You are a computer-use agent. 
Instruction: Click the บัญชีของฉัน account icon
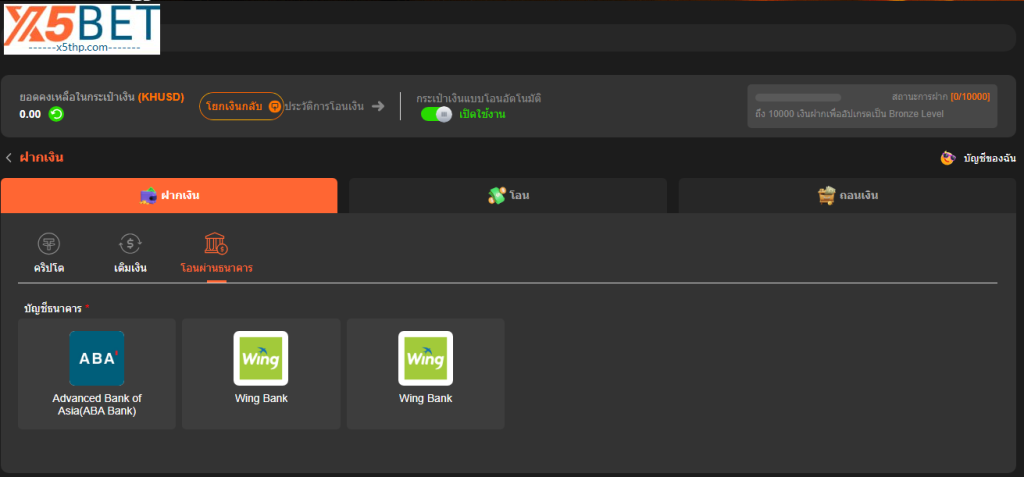947,158
